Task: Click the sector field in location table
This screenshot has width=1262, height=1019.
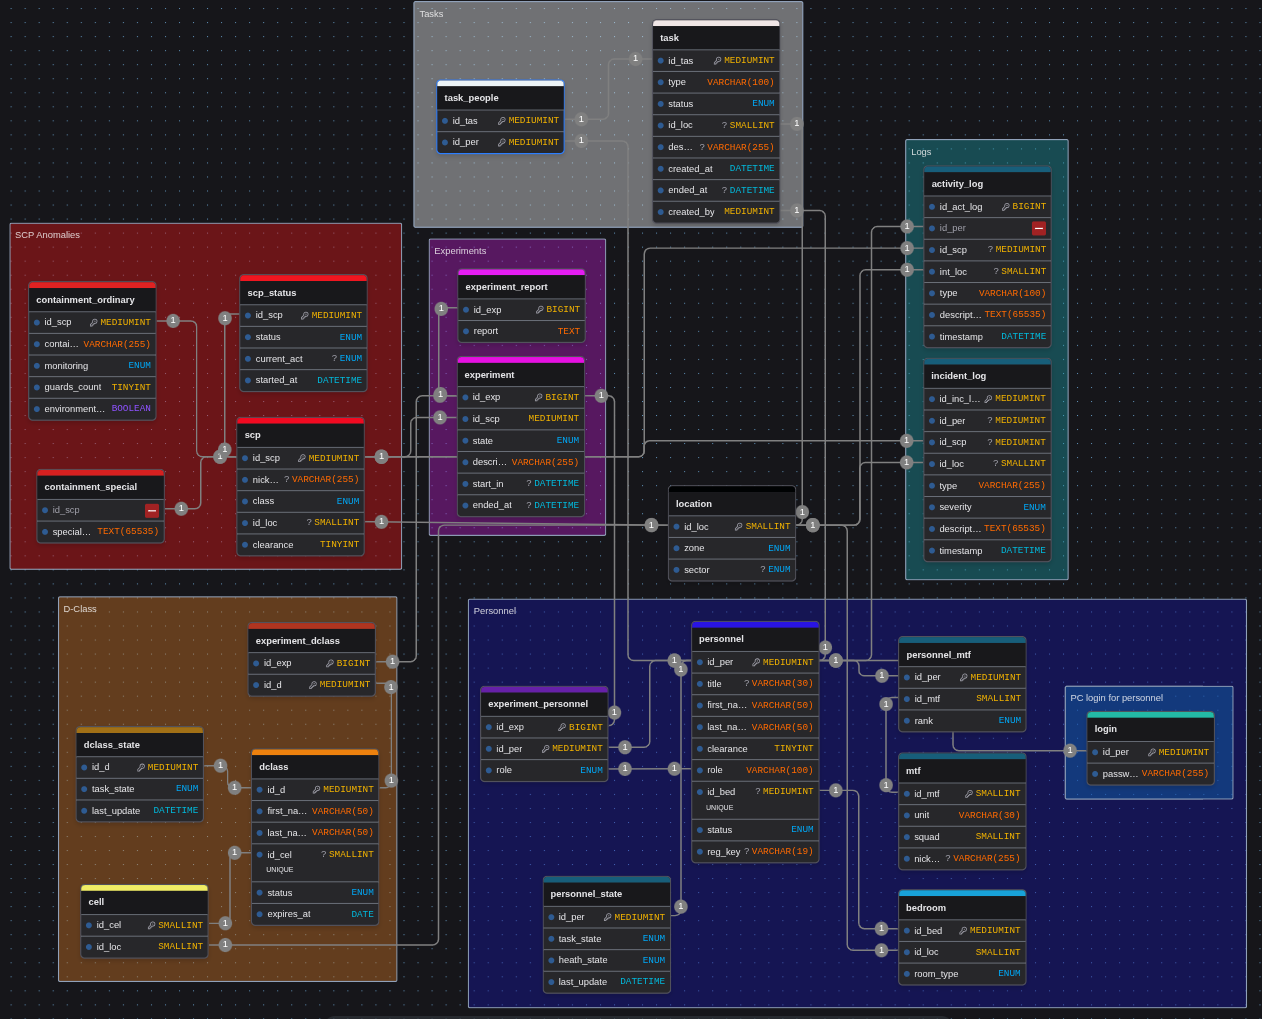Action: click(732, 570)
